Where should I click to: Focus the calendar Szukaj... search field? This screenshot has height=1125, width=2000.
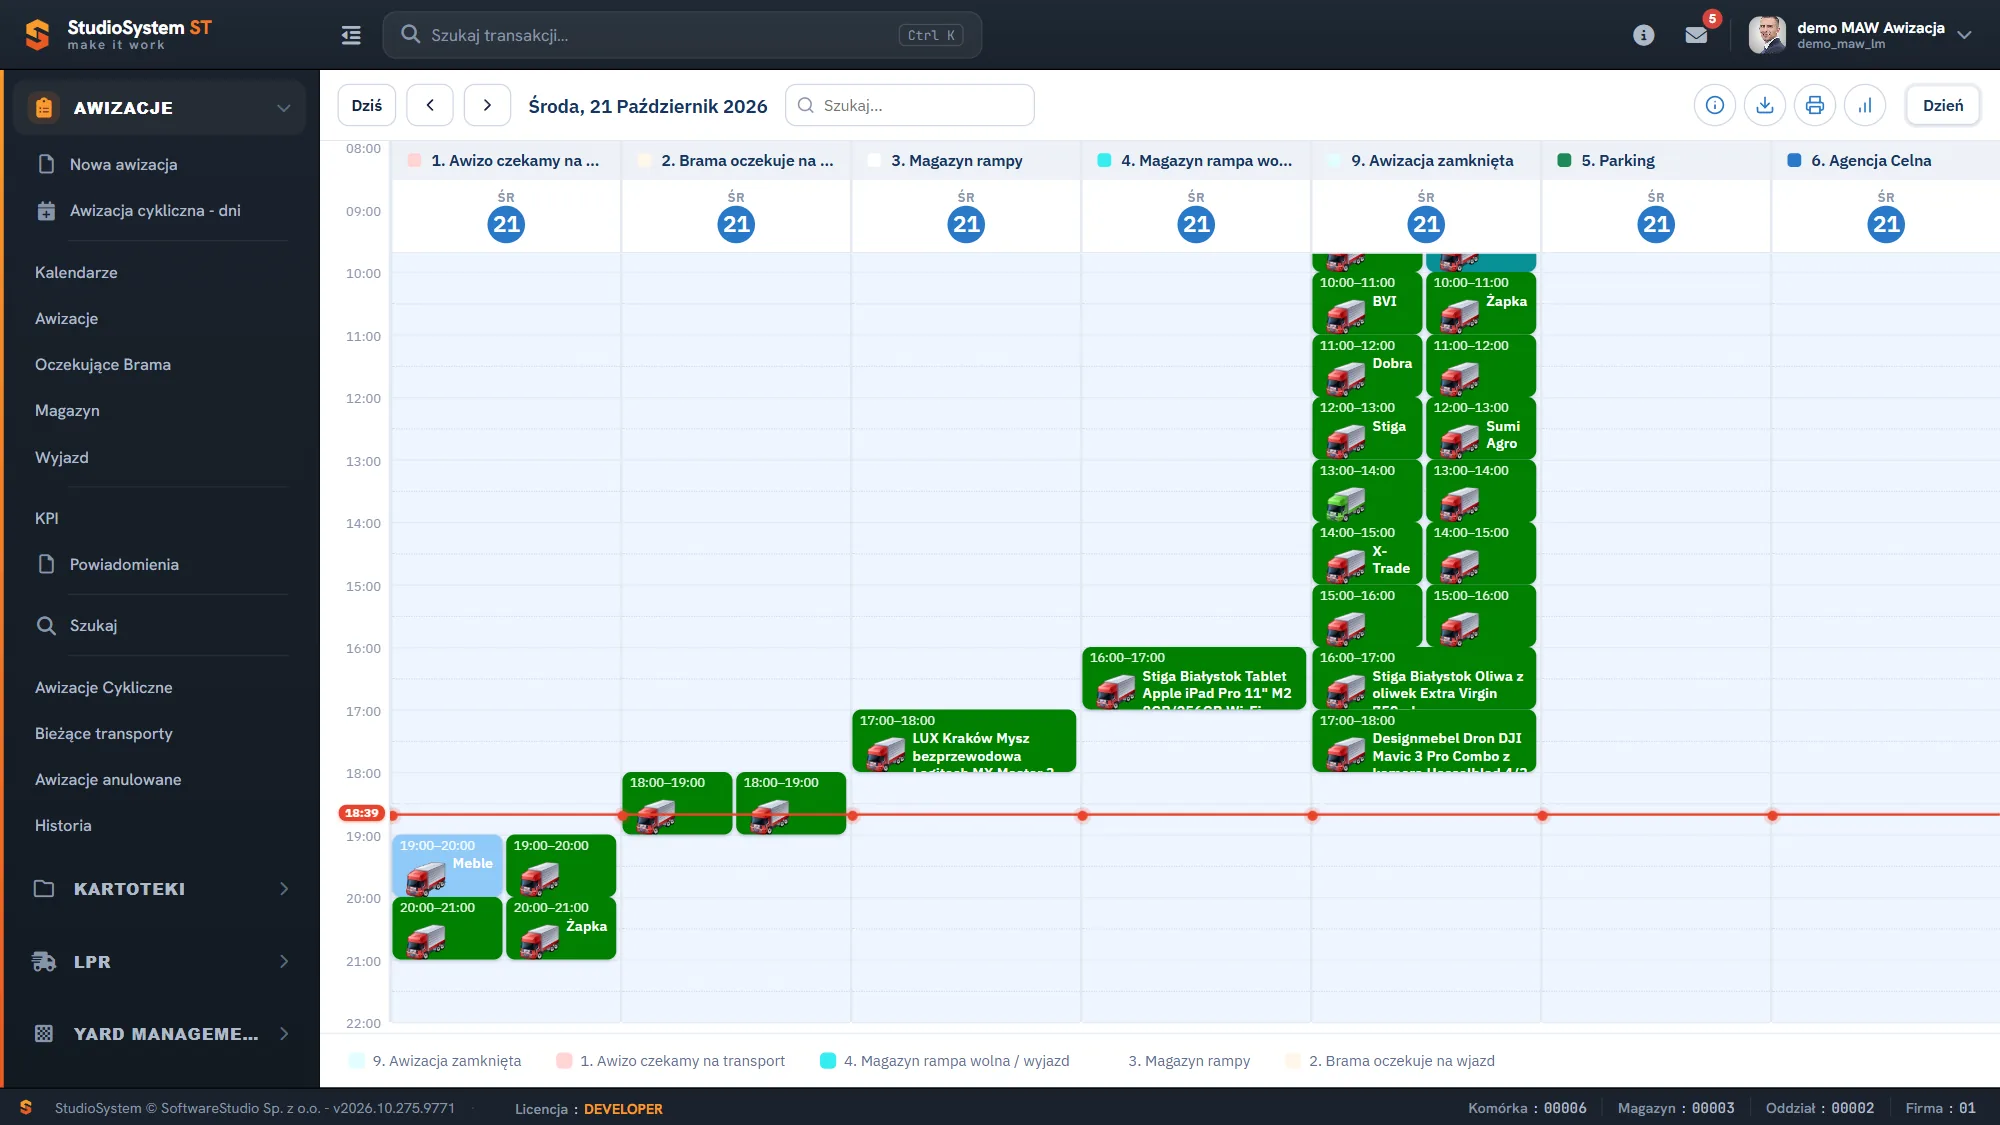[x=910, y=105]
